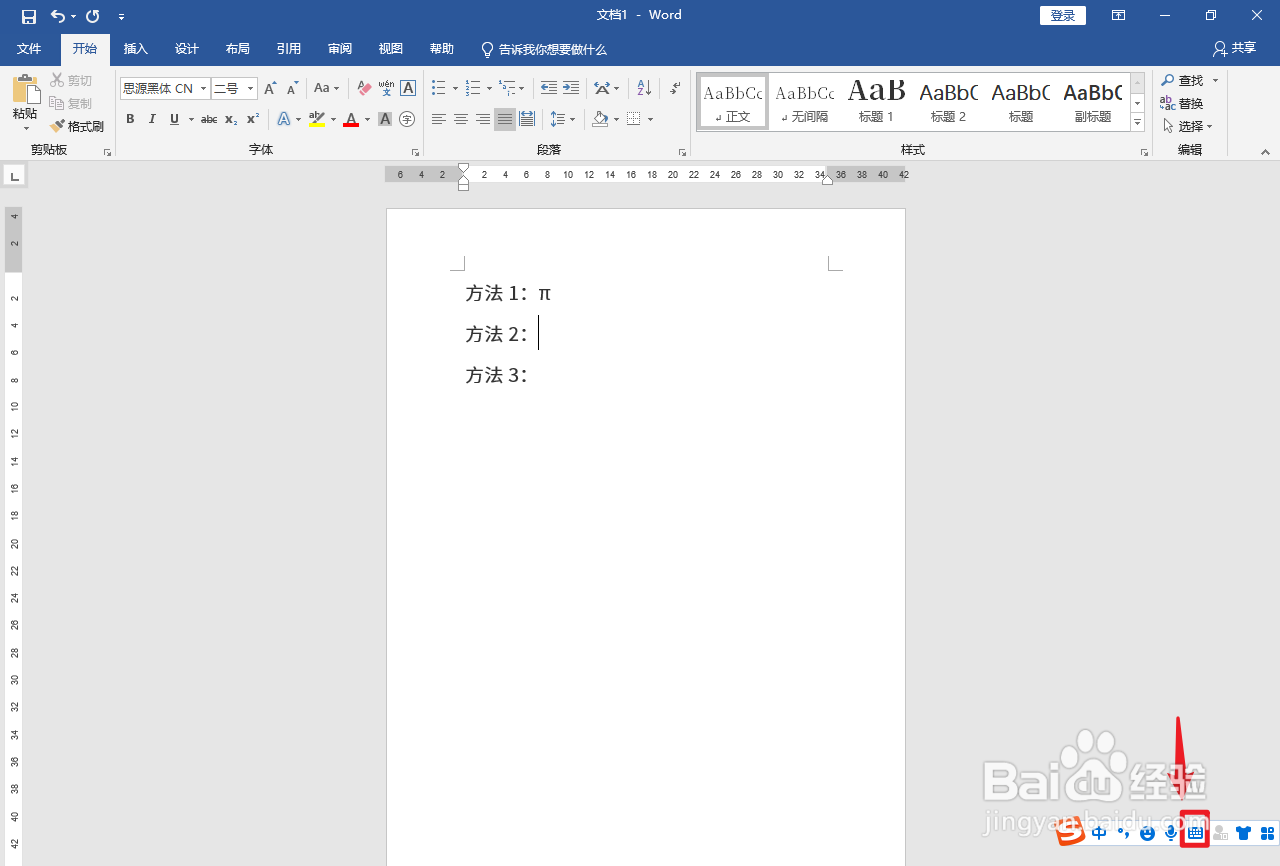
Task: Open the Font dialog launcher
Action: click(415, 152)
